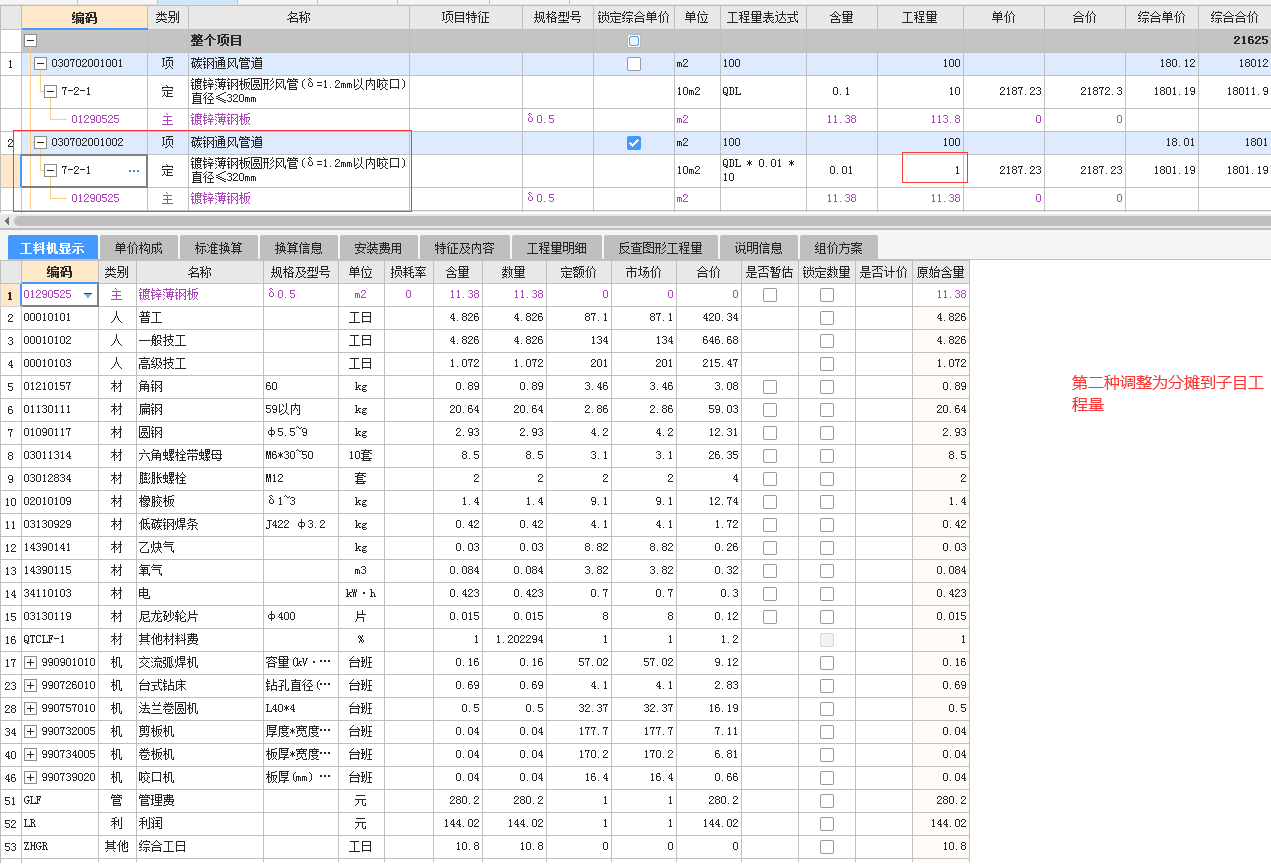
Task: Switch to the 特征及内容 tab
Action: point(464,248)
